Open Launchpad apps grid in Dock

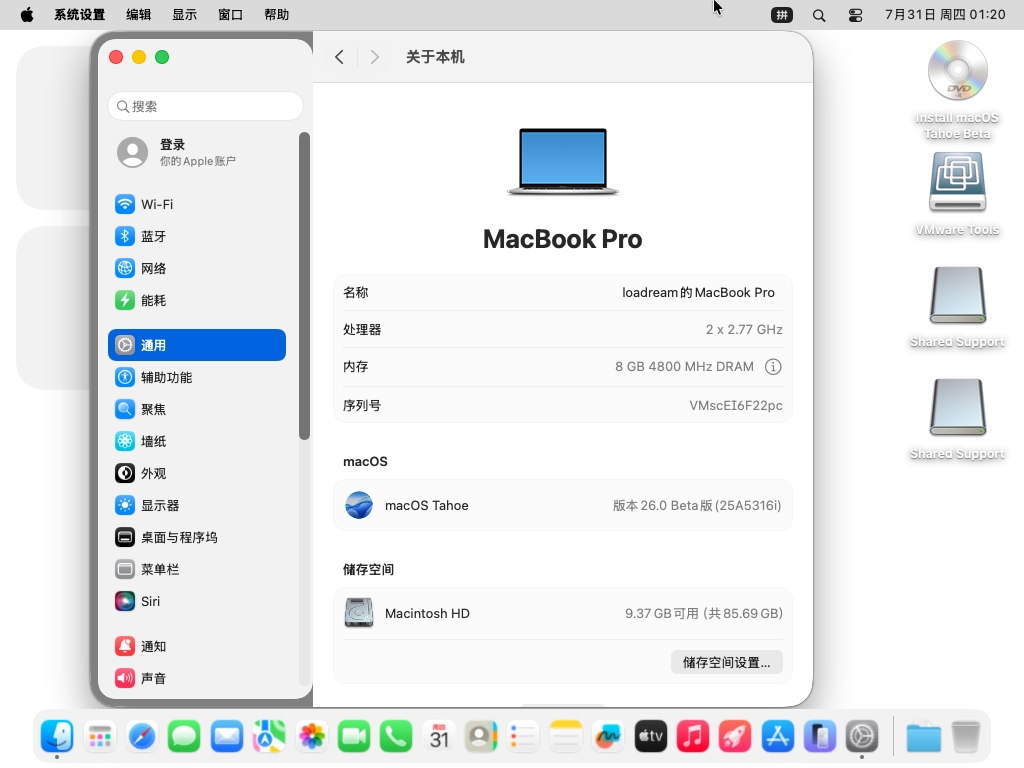[99, 737]
